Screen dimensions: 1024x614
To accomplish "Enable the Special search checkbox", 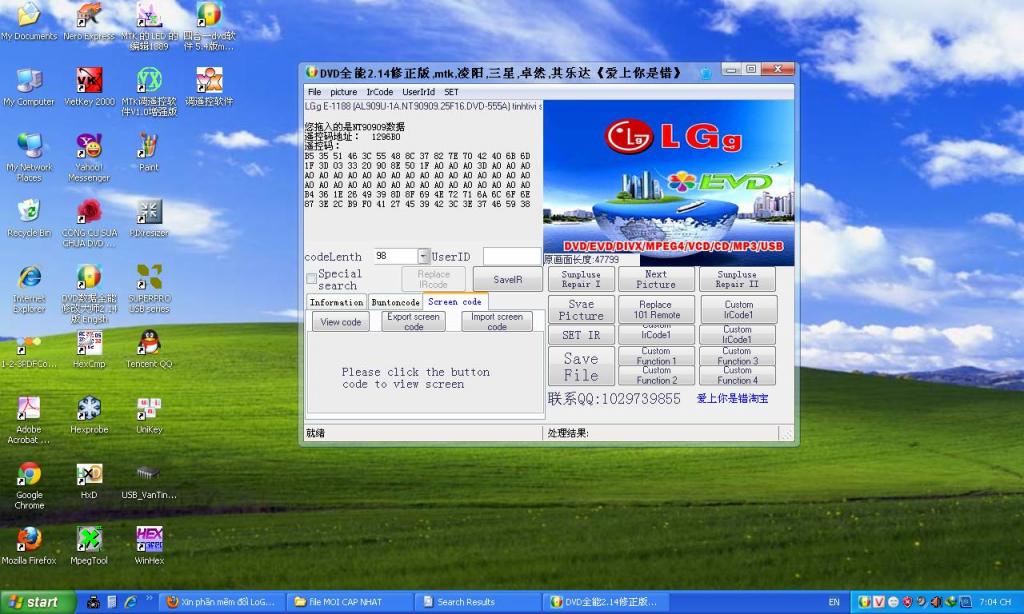I will click(311, 279).
